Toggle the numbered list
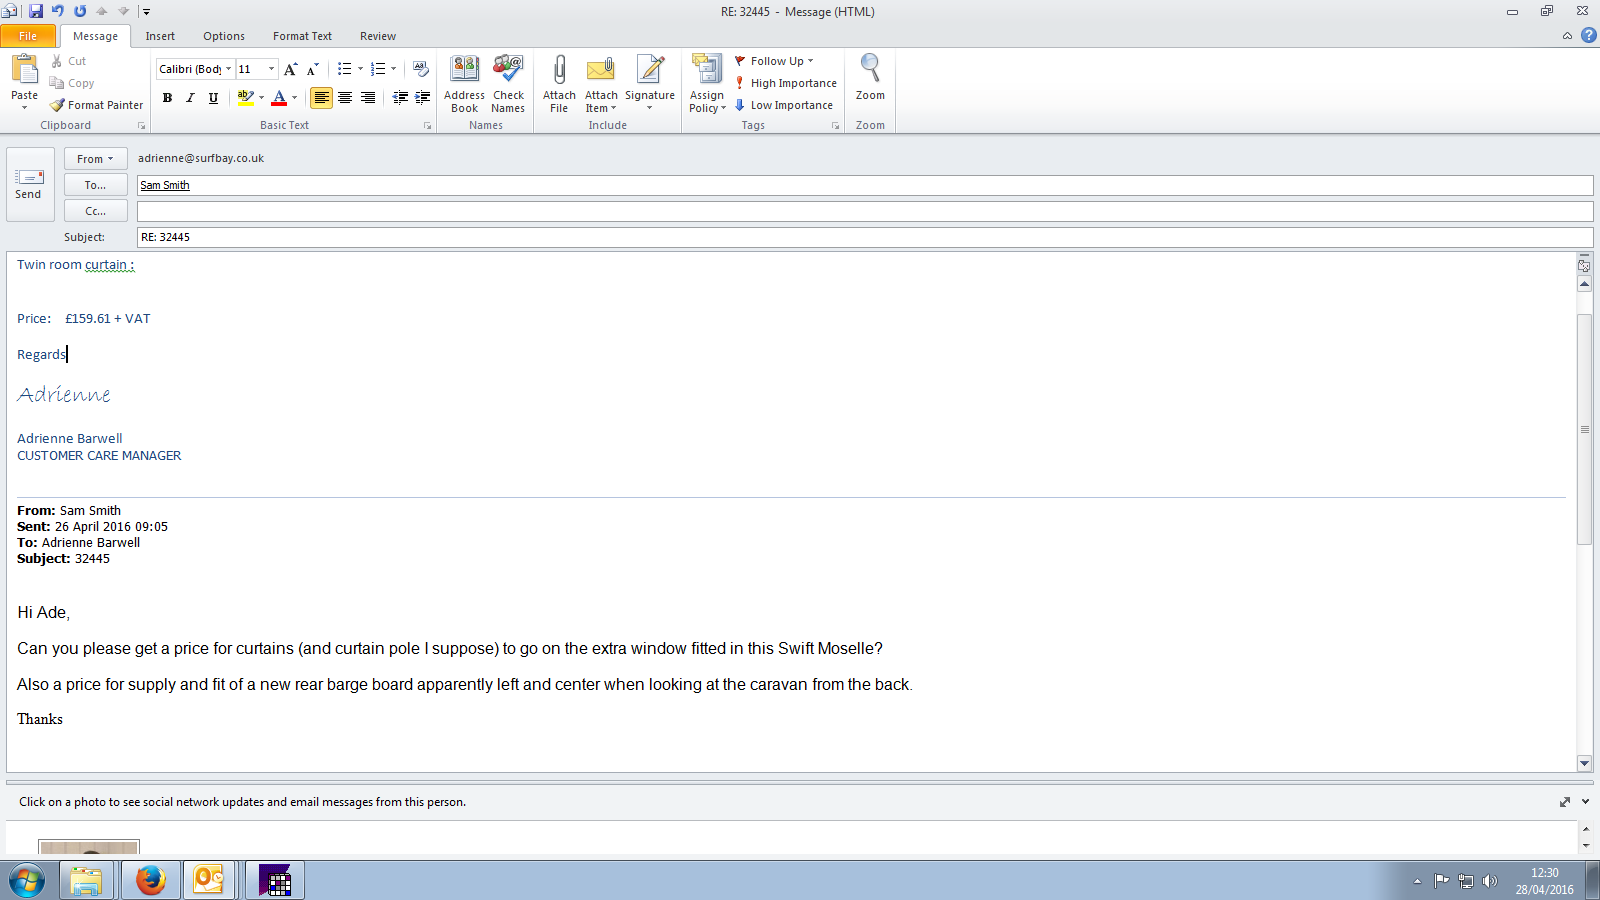 (378, 69)
